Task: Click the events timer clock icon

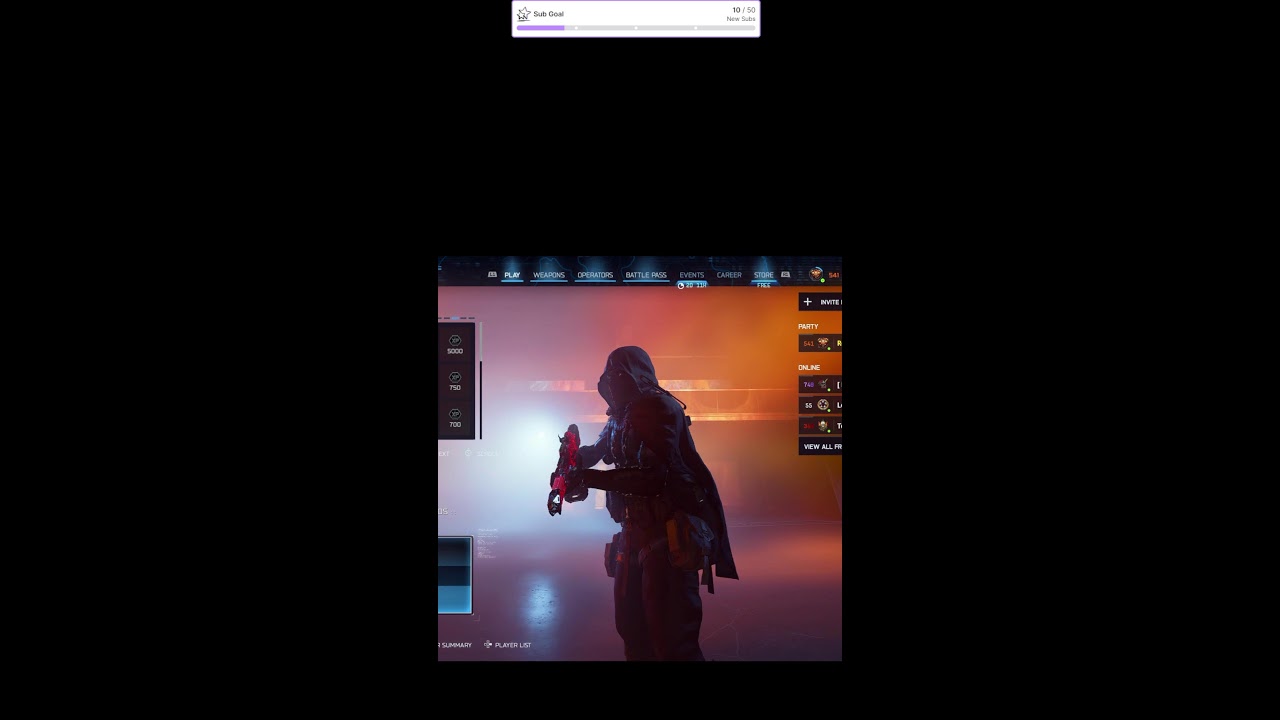Action: (x=681, y=285)
